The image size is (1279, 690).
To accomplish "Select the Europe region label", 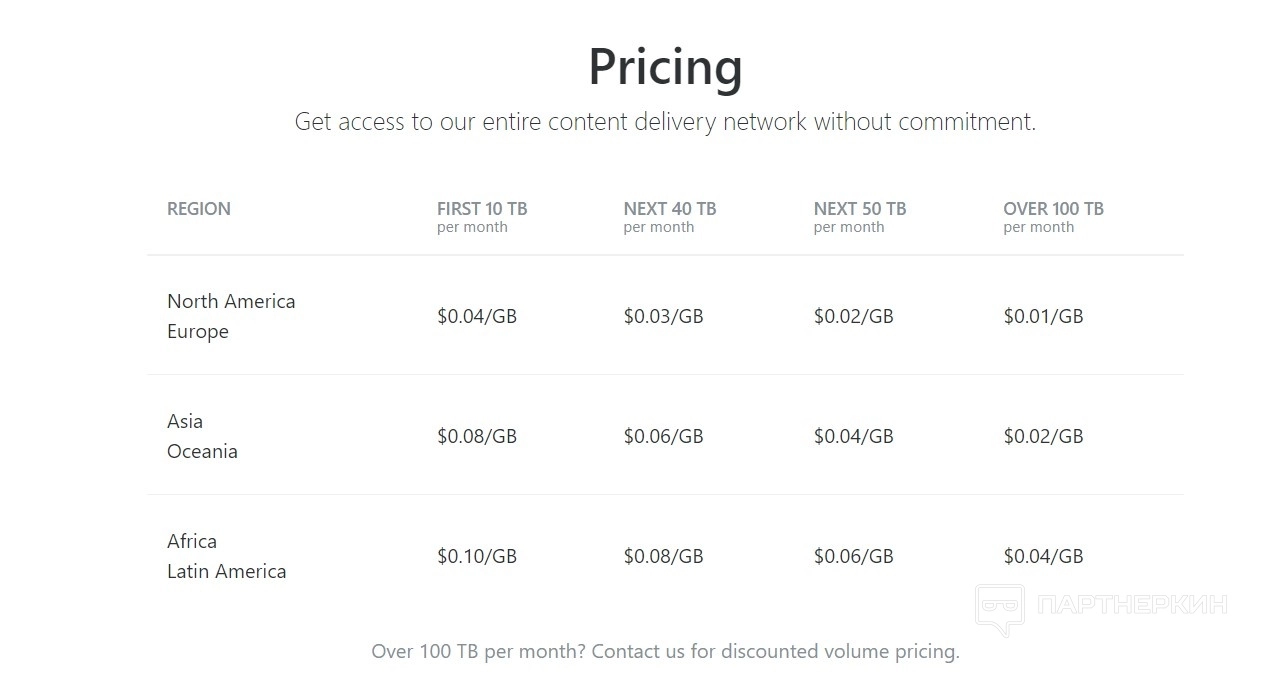I will (198, 331).
